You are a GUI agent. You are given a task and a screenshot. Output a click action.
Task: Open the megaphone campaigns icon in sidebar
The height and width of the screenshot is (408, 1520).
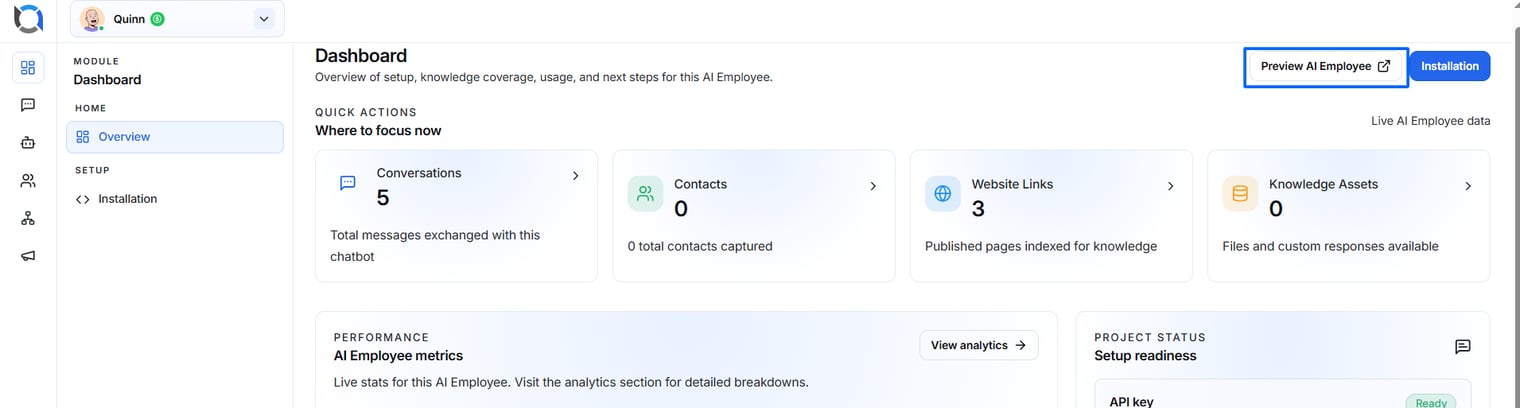(x=28, y=256)
